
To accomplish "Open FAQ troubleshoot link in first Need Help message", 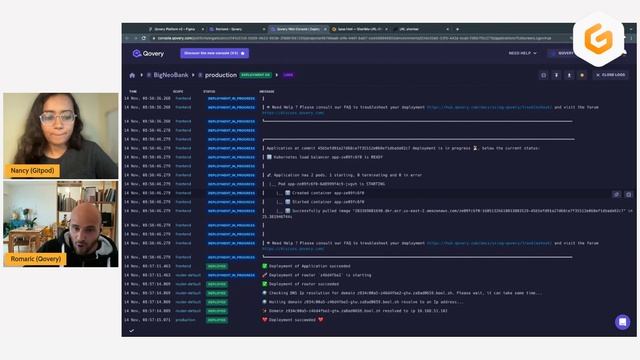I will click(489, 107).
